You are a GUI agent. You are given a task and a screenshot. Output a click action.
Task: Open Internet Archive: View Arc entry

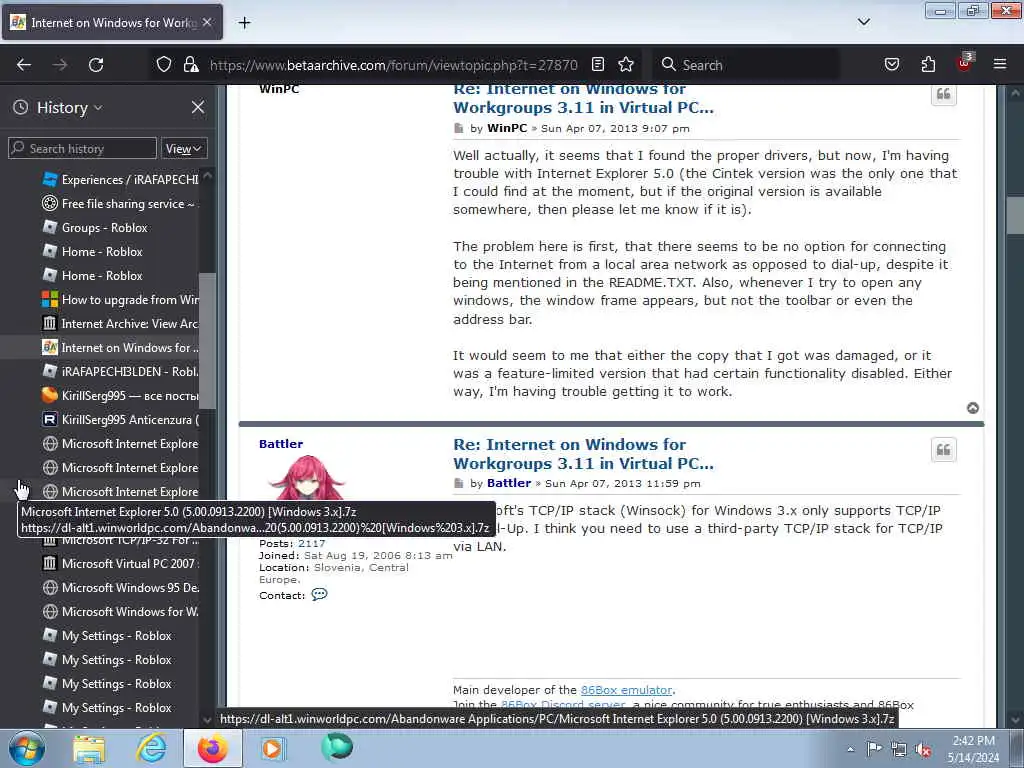pos(120,324)
